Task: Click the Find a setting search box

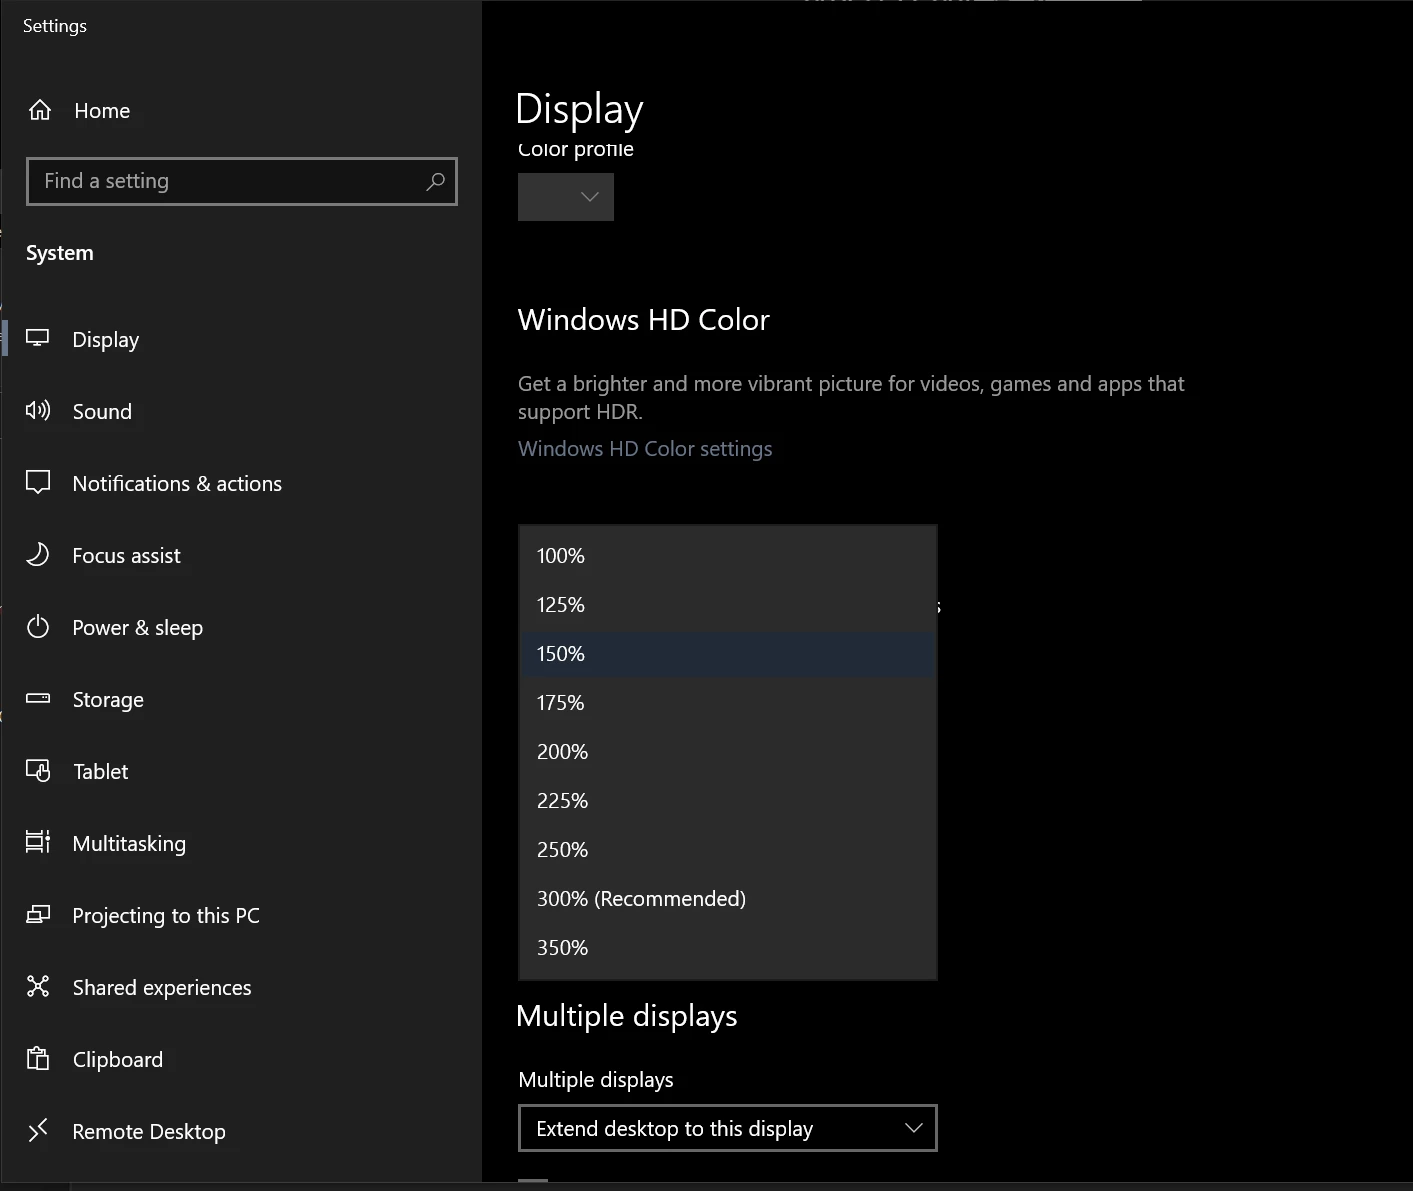Action: pyautogui.click(x=242, y=181)
